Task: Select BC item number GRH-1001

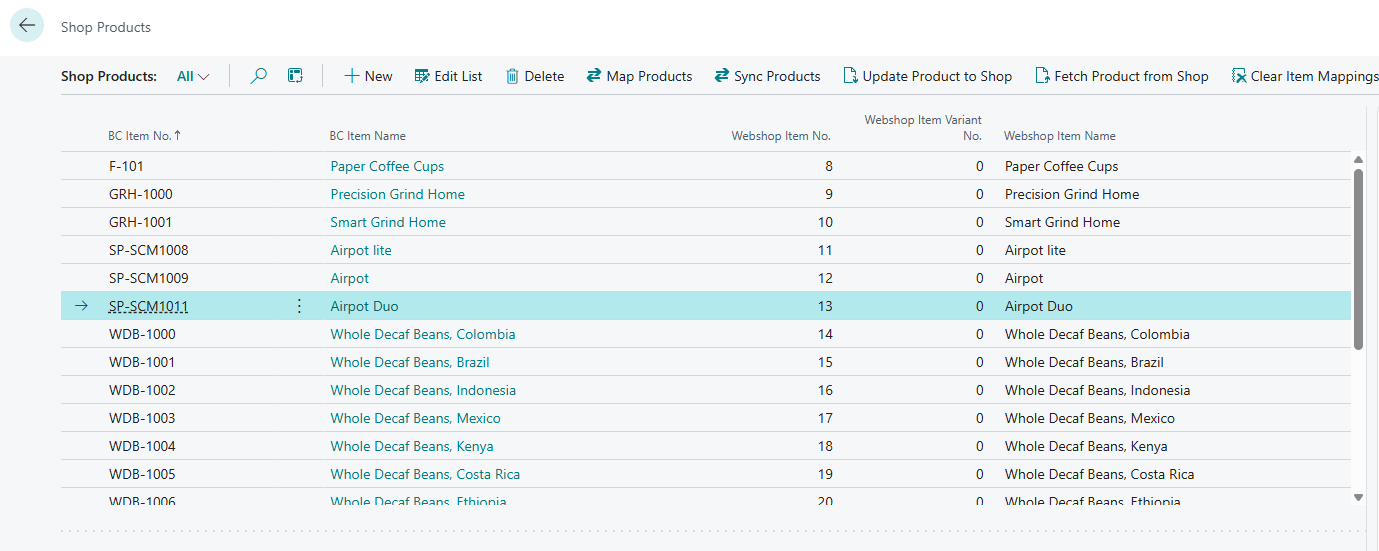Action: tap(141, 222)
